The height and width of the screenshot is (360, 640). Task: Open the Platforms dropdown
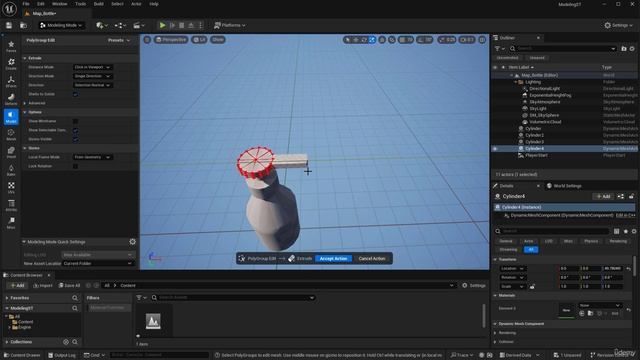tap(229, 25)
